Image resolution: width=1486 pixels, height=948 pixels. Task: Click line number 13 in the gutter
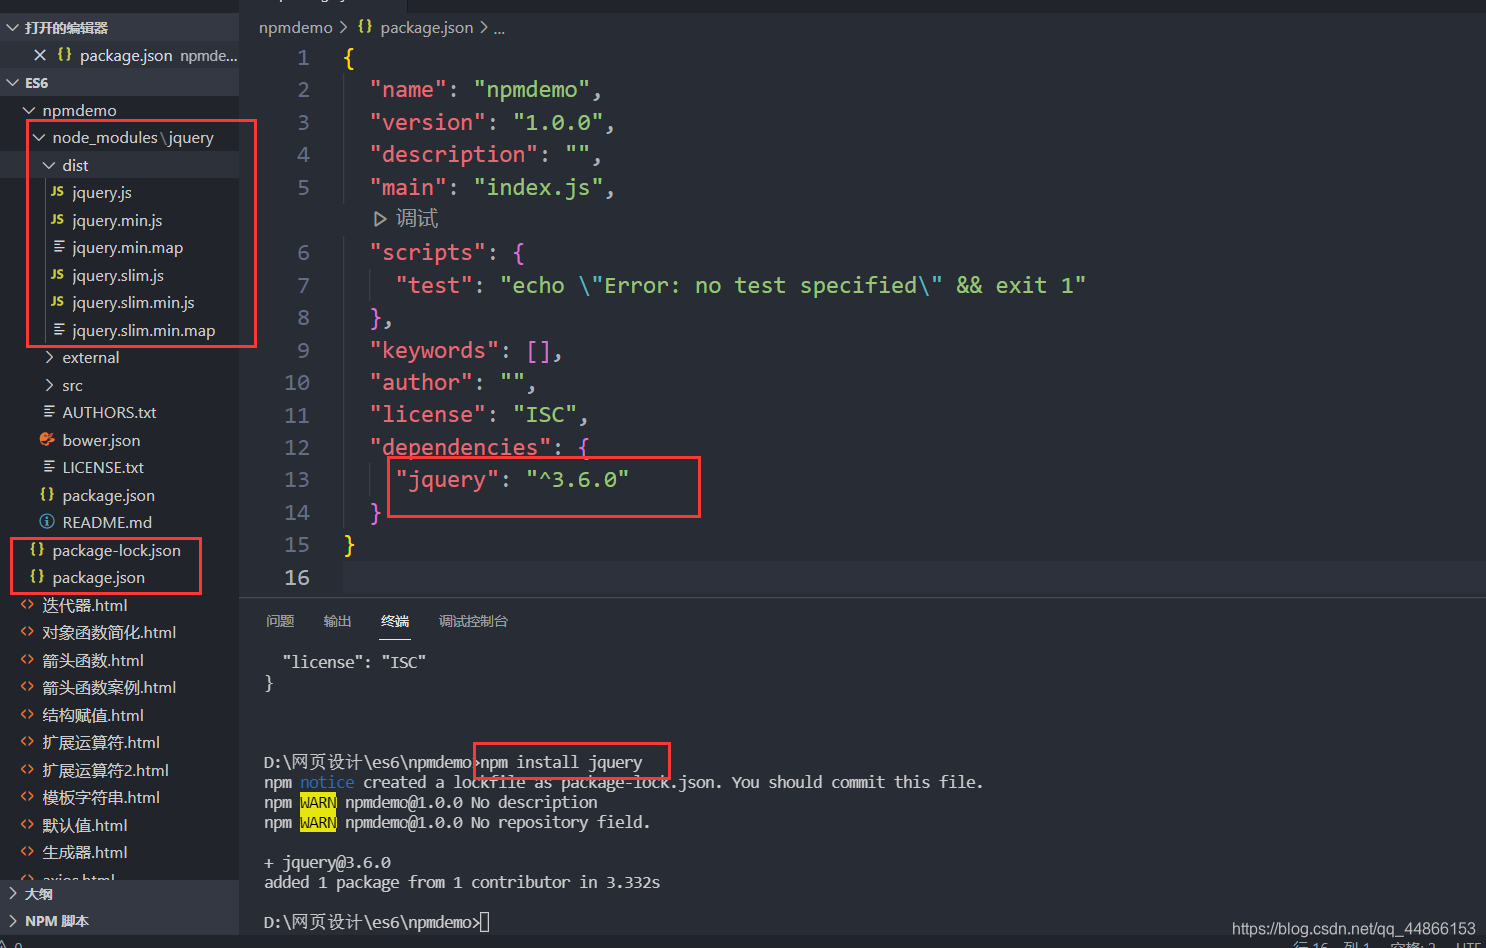(297, 479)
